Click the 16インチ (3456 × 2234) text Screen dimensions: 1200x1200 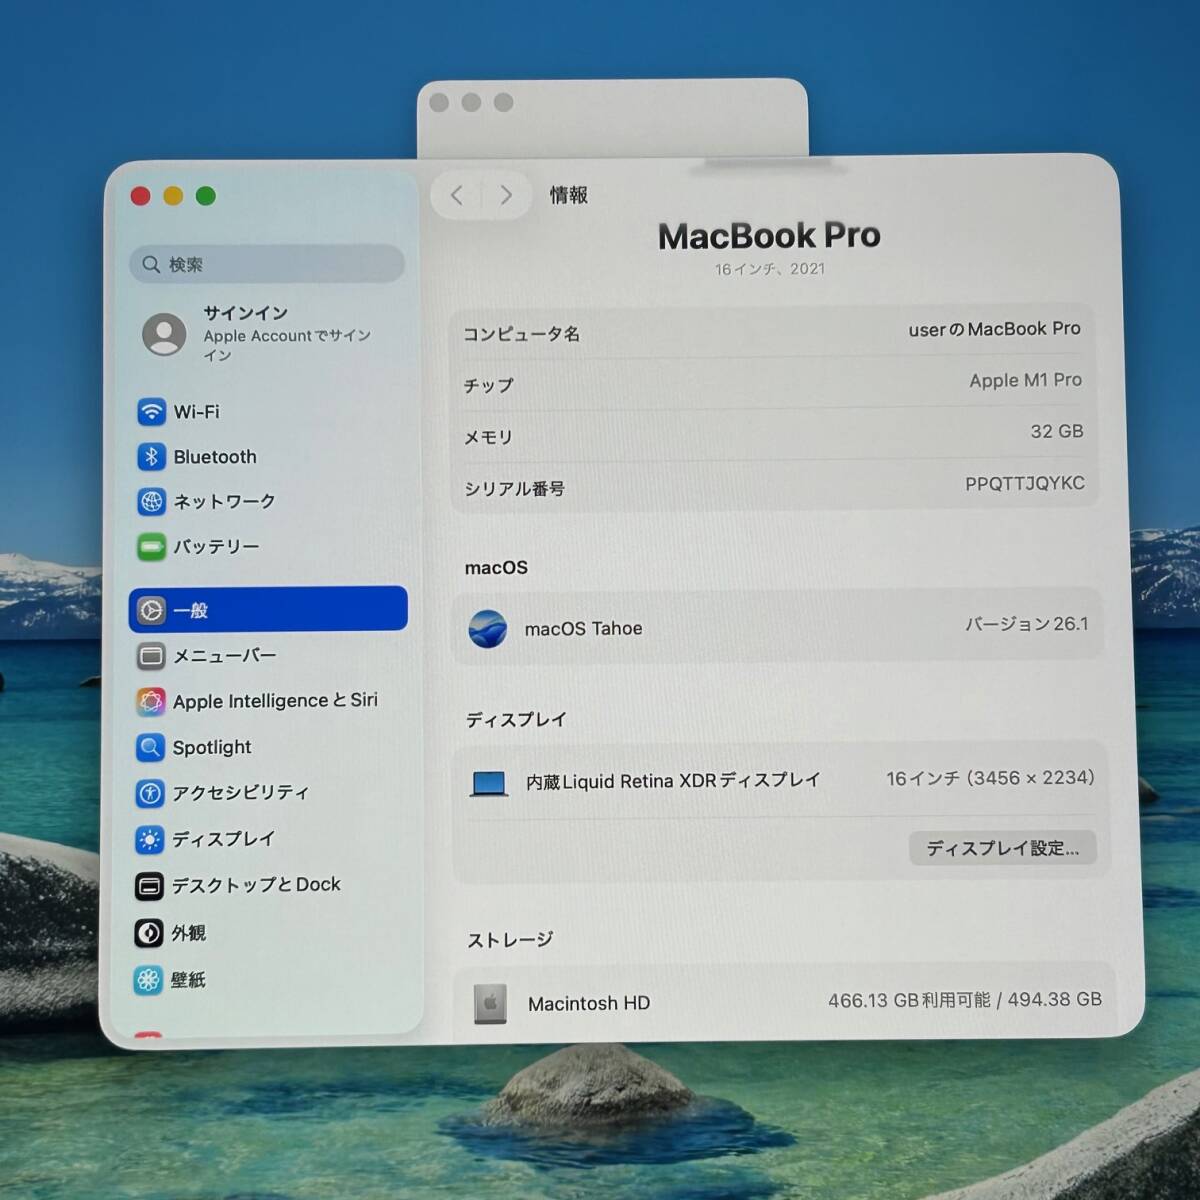(990, 778)
